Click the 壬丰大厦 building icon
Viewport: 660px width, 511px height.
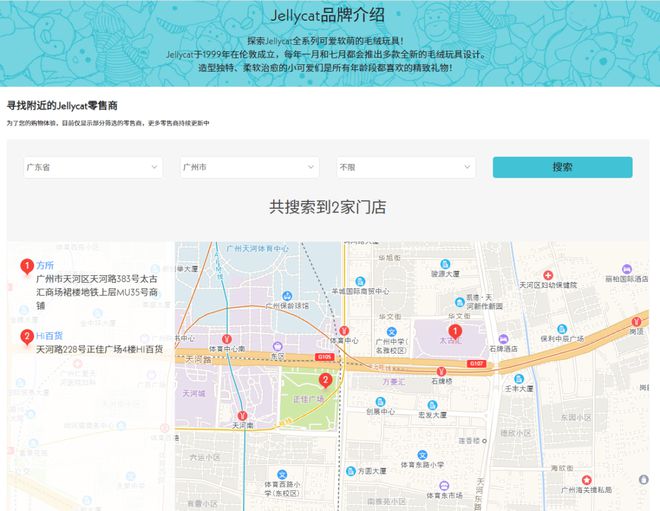pos(519,378)
